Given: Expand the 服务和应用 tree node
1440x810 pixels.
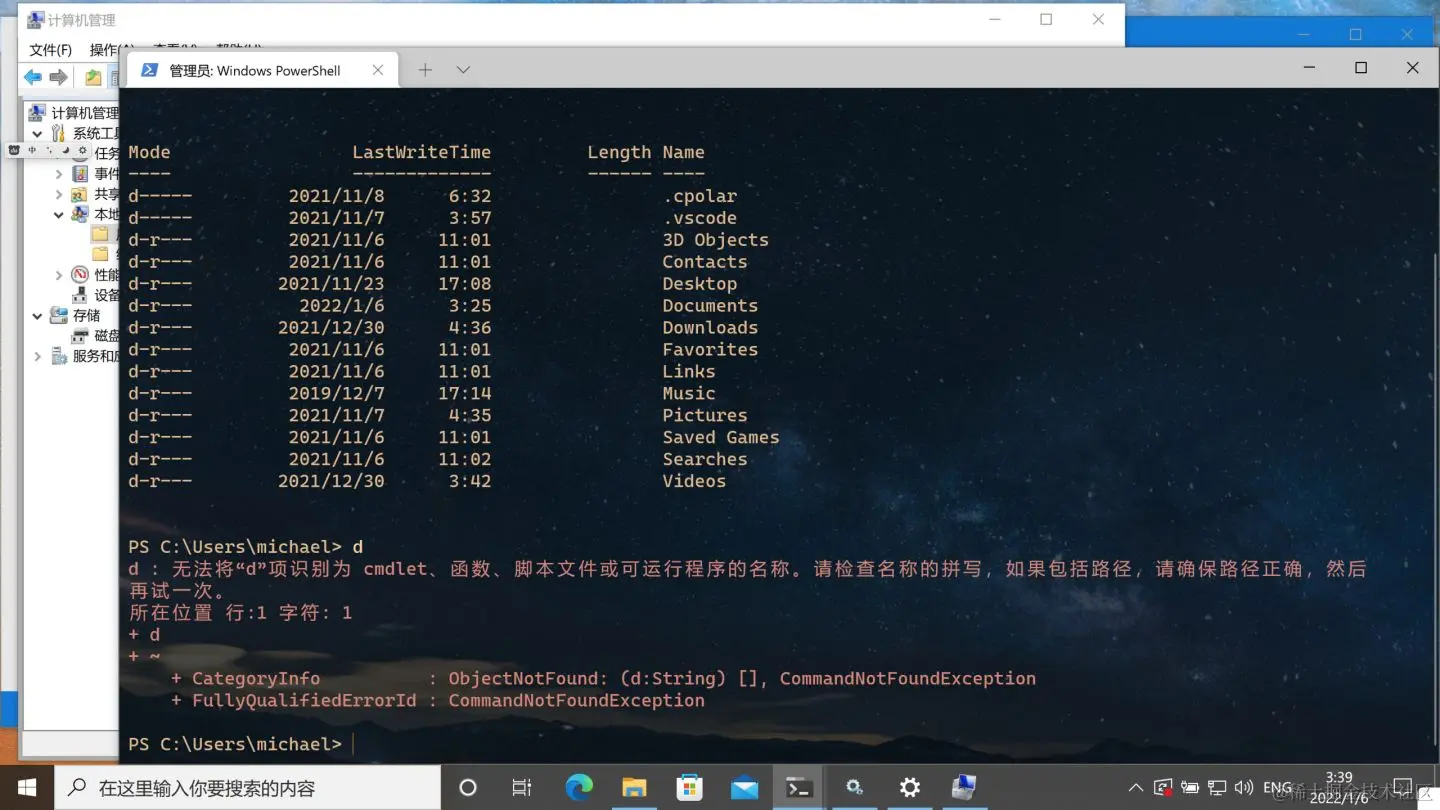Looking at the screenshot, I should (x=37, y=356).
